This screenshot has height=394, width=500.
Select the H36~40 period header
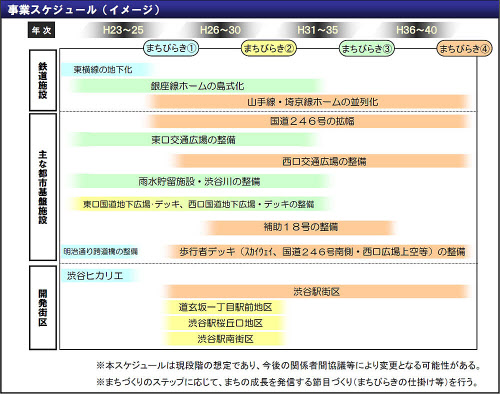pyautogui.click(x=416, y=30)
